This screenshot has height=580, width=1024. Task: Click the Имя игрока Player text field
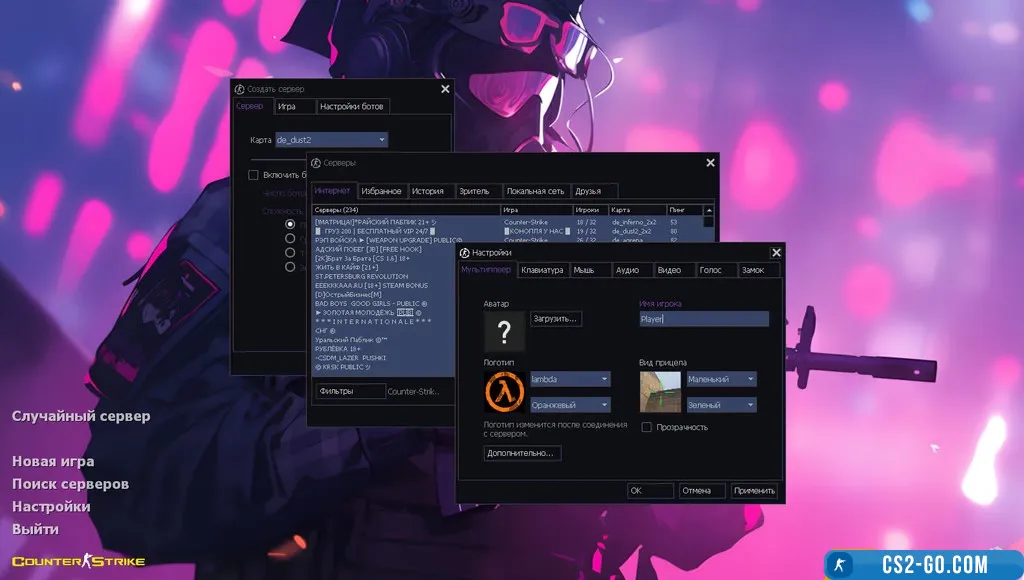tap(703, 319)
